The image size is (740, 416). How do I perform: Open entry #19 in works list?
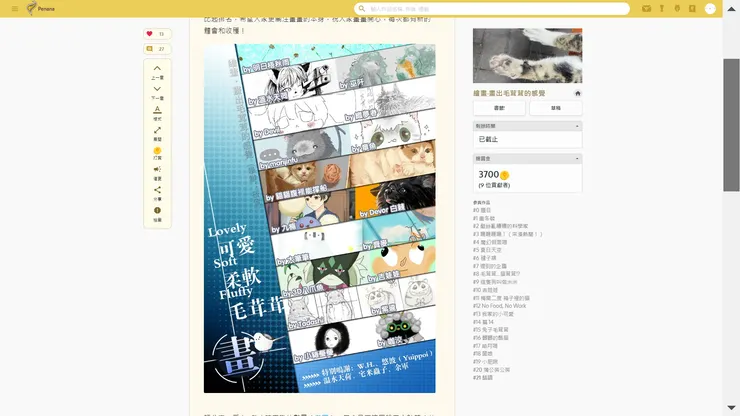click(x=485, y=362)
